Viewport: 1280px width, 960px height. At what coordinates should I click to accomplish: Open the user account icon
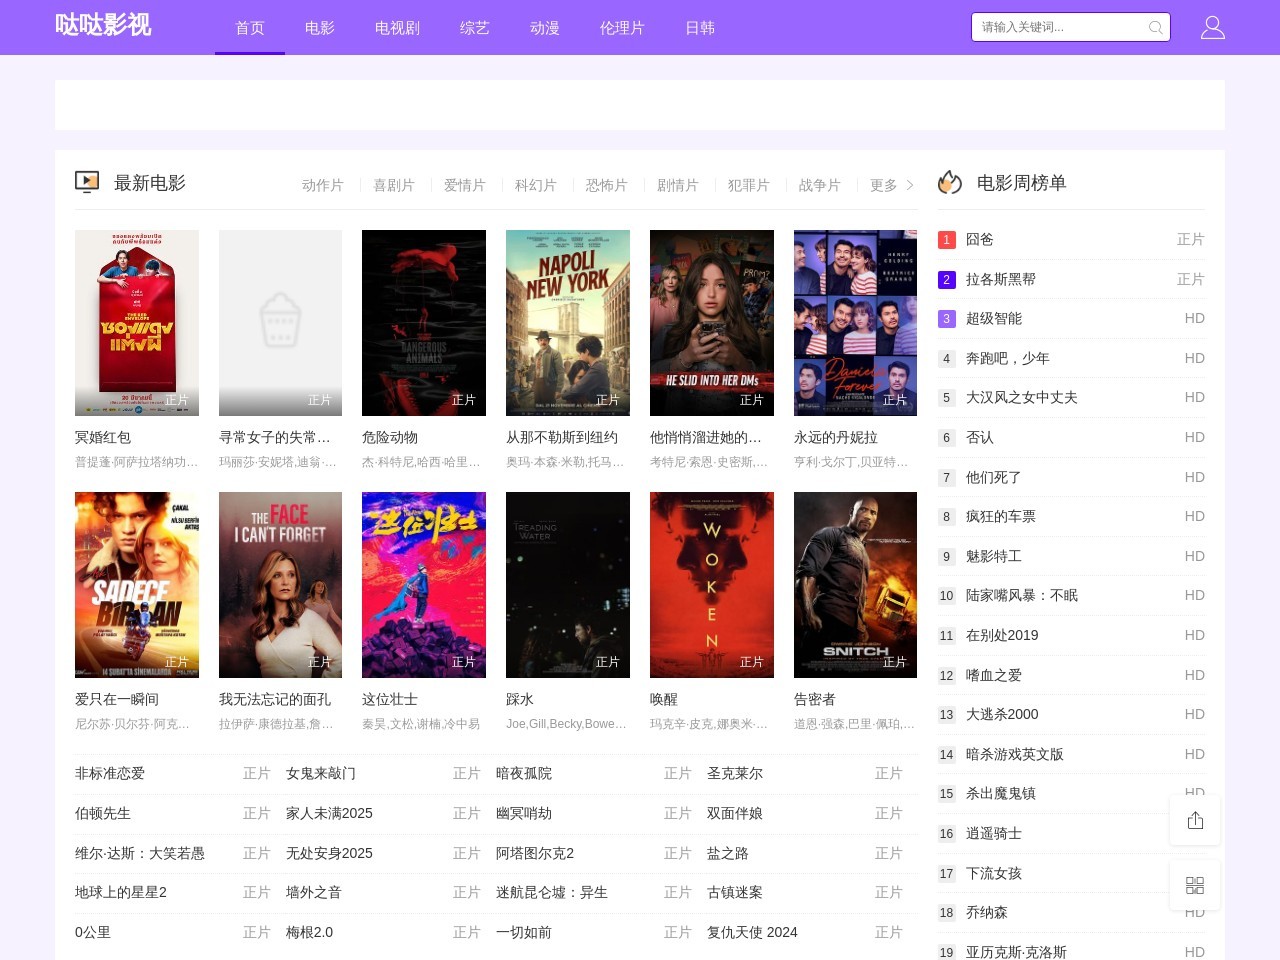point(1212,27)
